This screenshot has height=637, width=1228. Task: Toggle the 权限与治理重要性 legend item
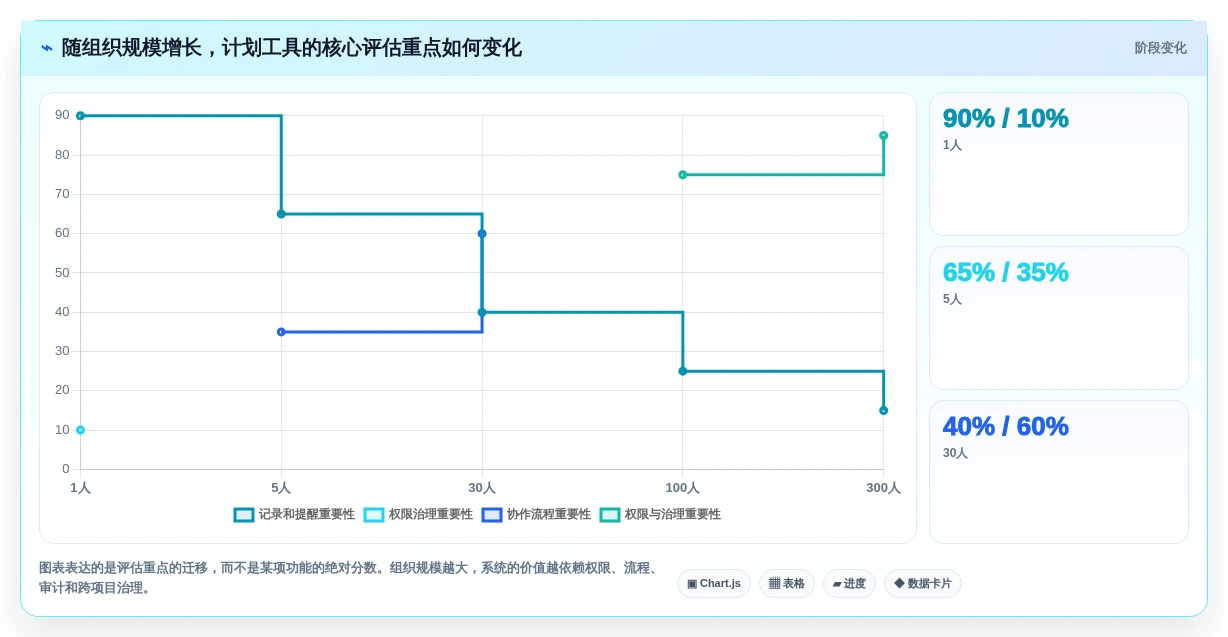pyautogui.click(x=660, y=514)
